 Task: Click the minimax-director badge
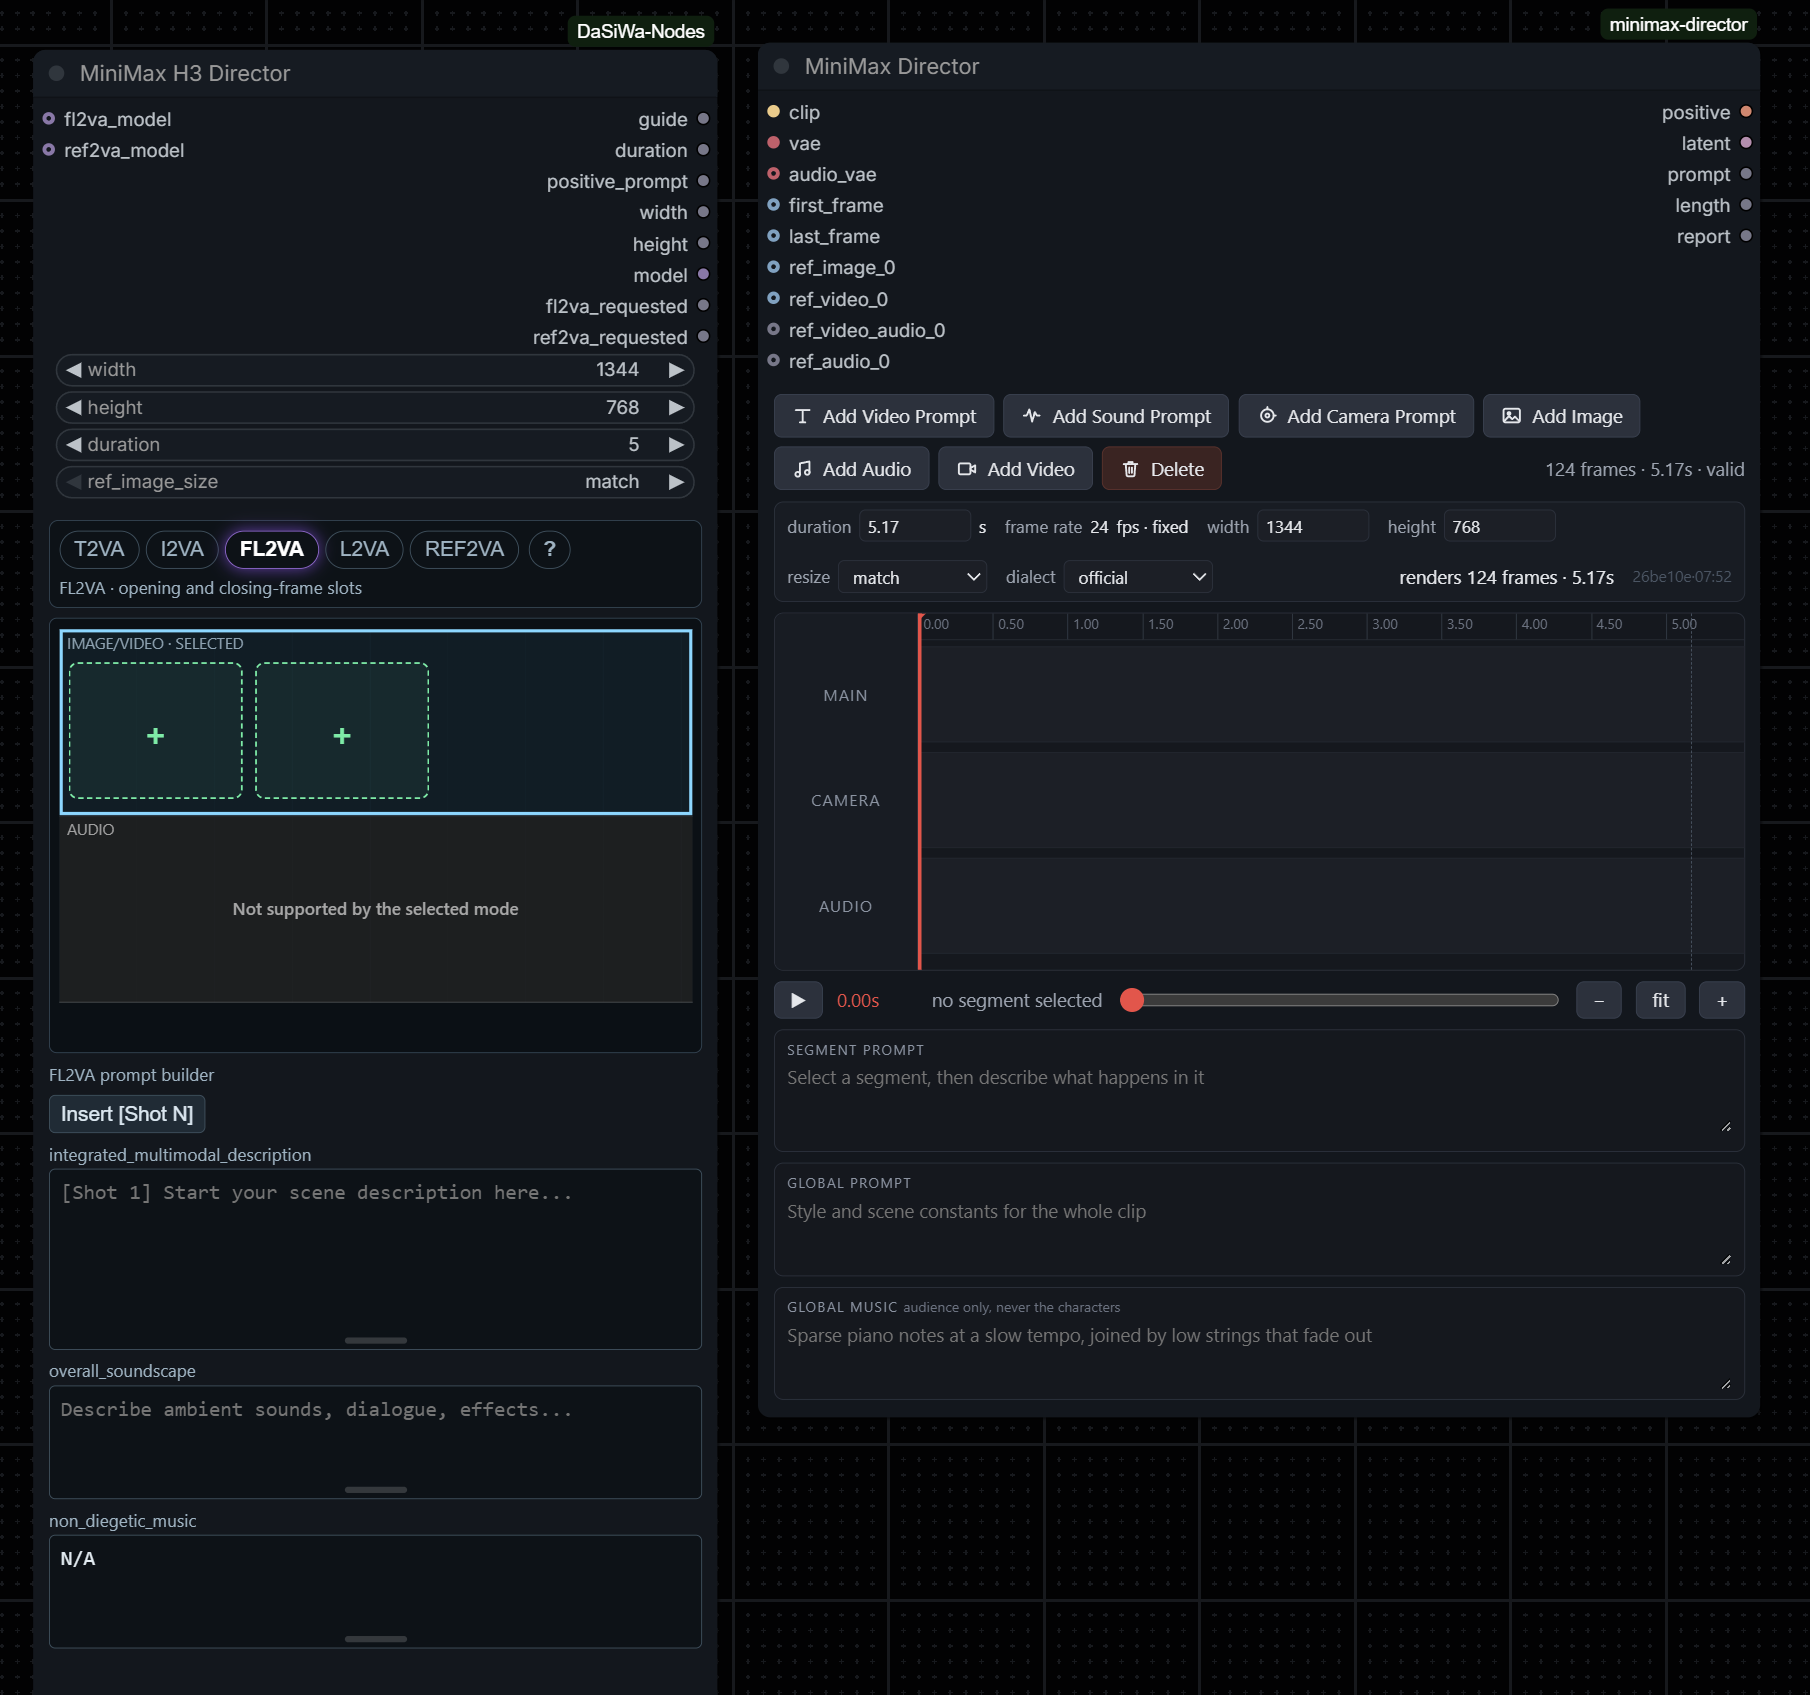(x=1678, y=24)
